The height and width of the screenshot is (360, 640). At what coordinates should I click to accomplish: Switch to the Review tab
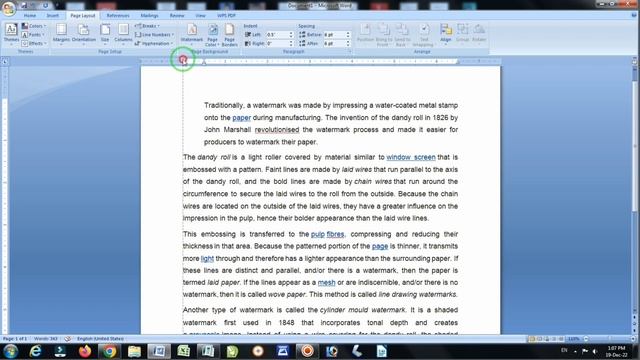pos(177,16)
